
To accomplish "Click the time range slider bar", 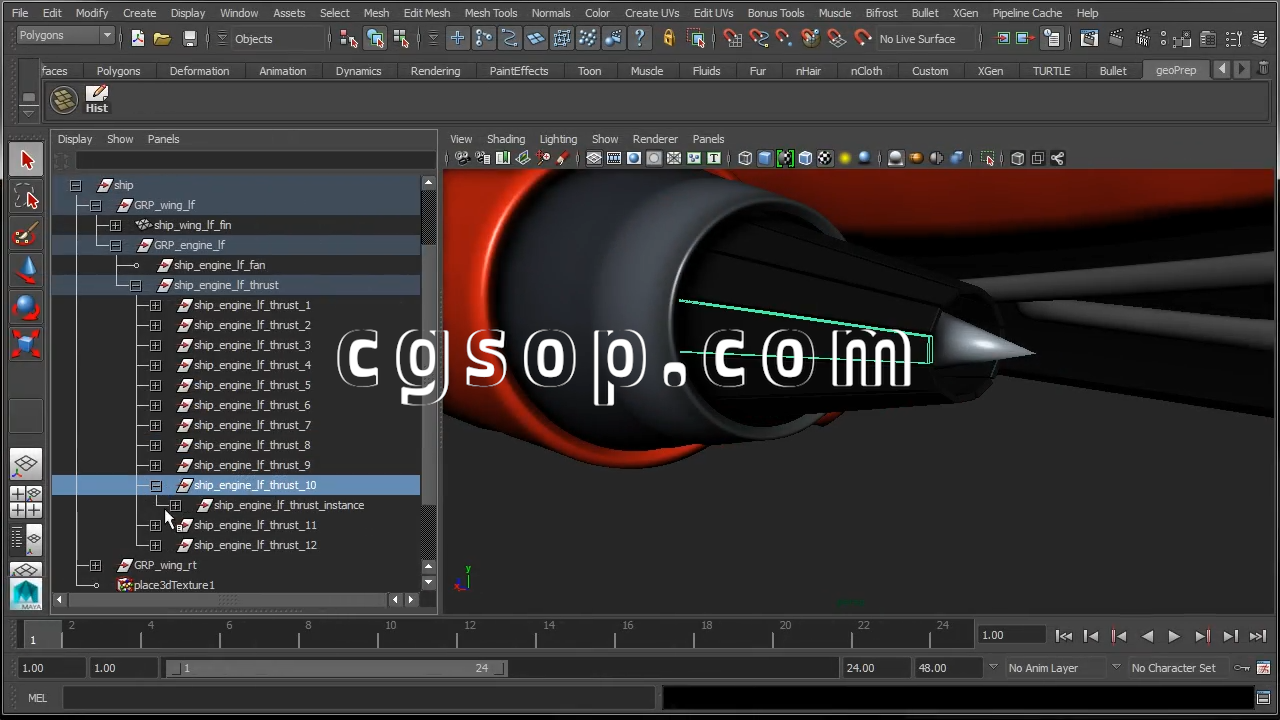I will click(x=337, y=668).
